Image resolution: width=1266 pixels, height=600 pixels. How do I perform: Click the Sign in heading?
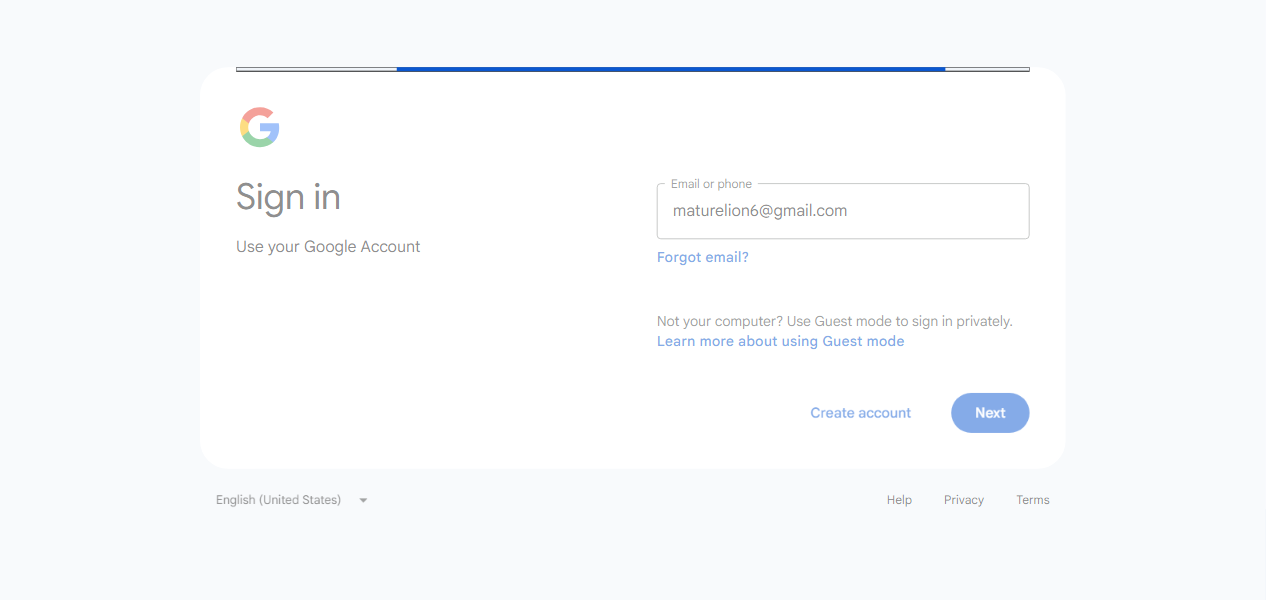point(288,197)
